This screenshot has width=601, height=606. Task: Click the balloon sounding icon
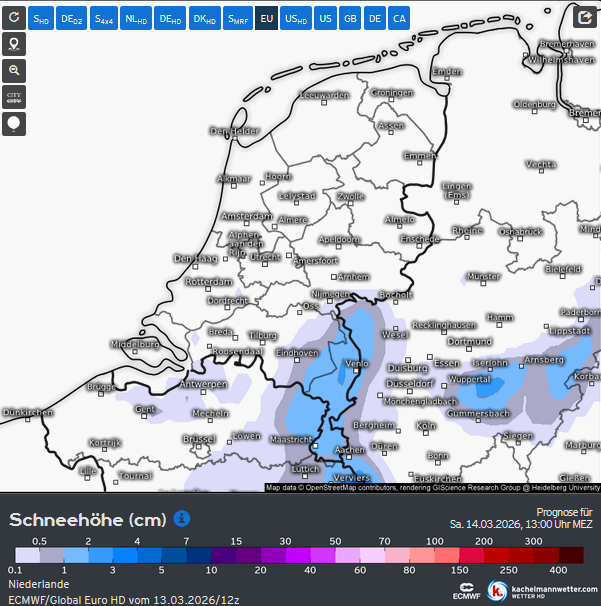[14, 124]
